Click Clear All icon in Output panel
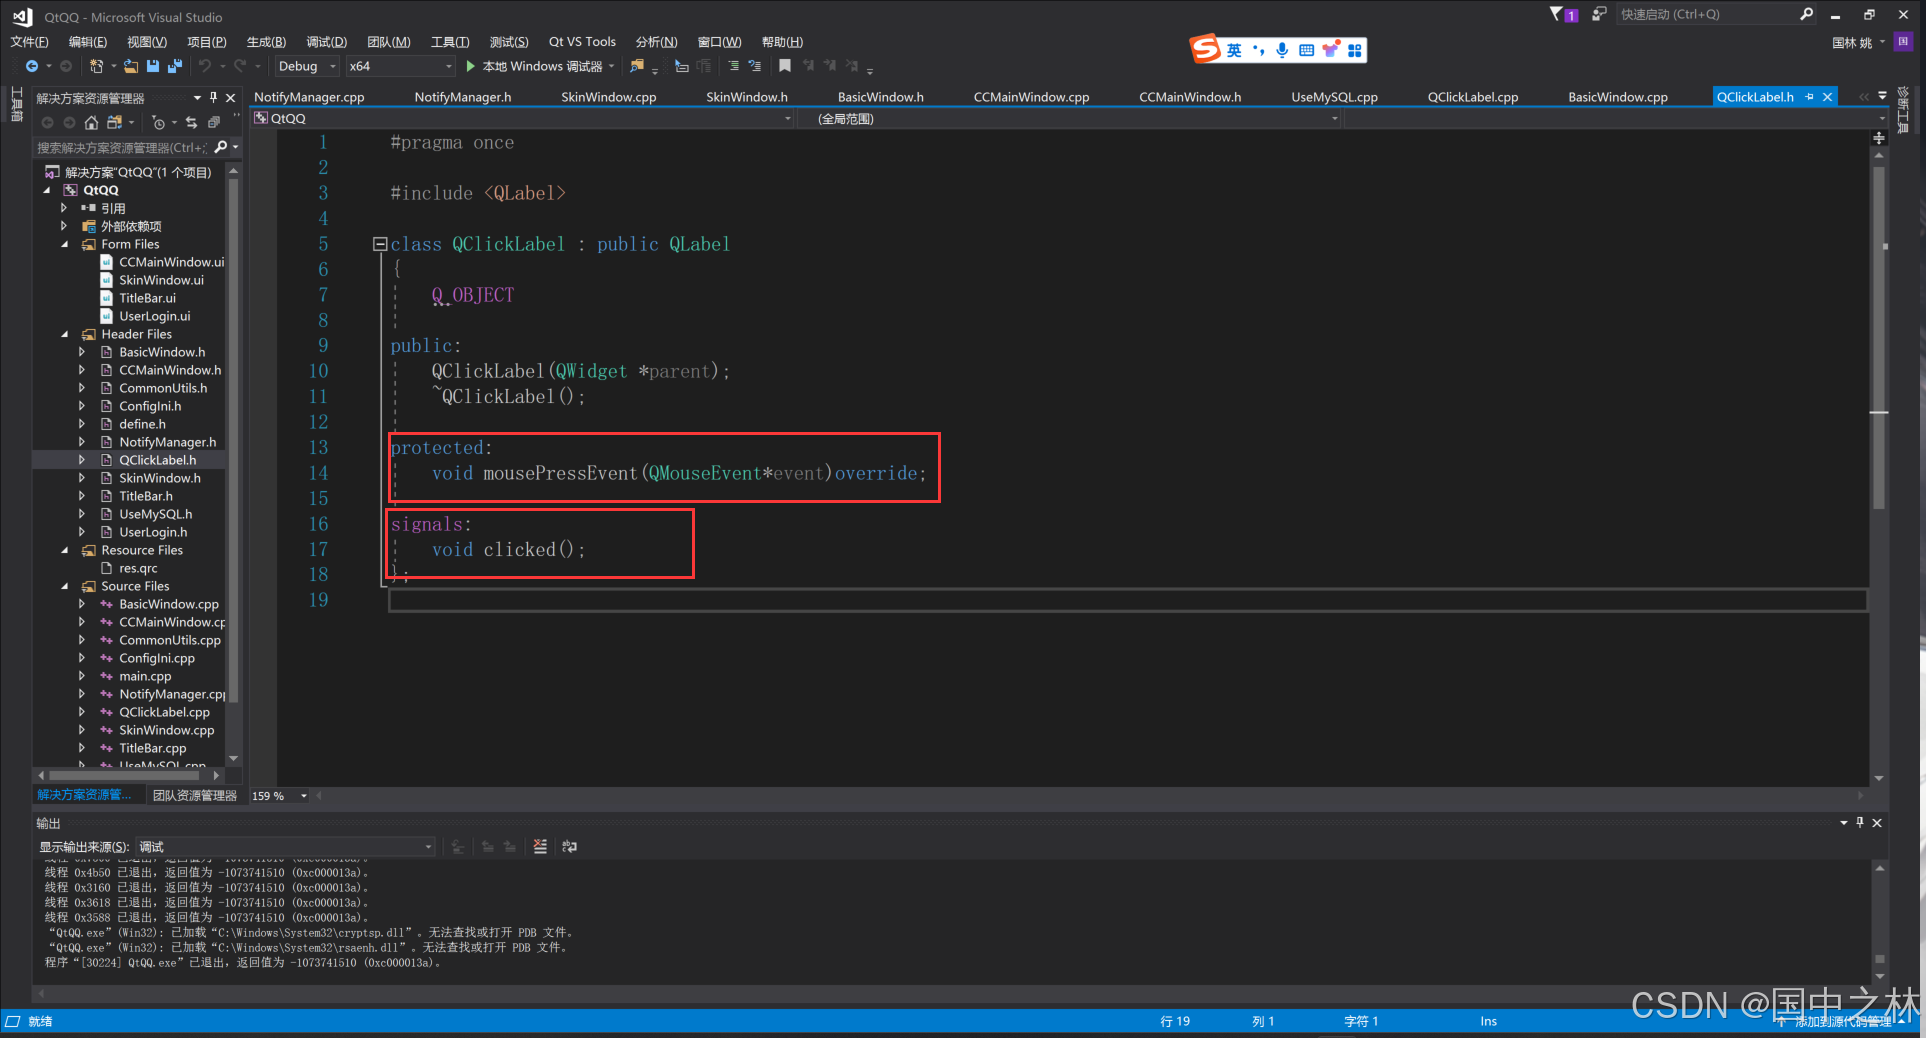This screenshot has height=1038, width=1926. 540,847
